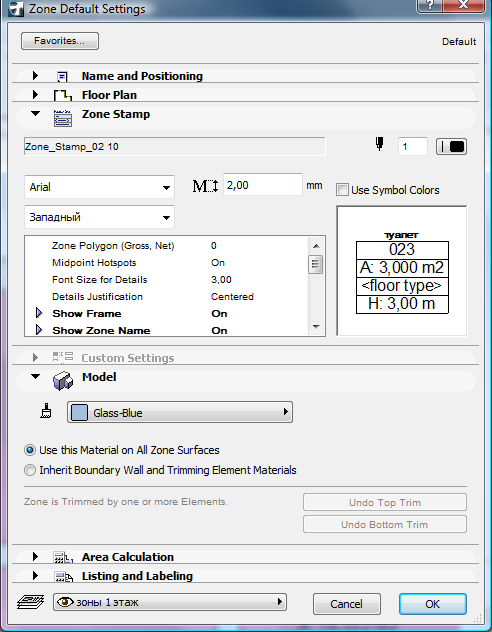Screen dimensions: 492x632
Task: Open the Западный script dropdown
Action: click(99, 217)
